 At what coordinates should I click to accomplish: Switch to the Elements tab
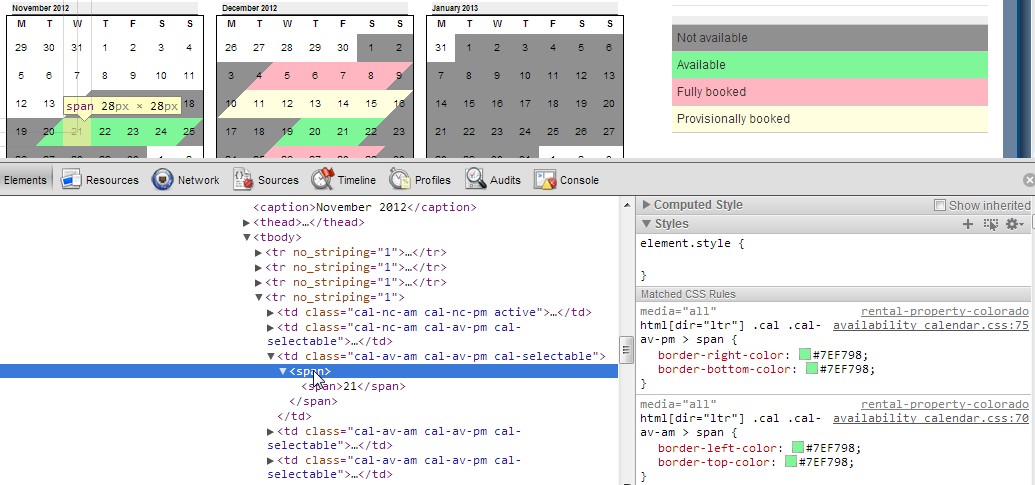coord(25,179)
